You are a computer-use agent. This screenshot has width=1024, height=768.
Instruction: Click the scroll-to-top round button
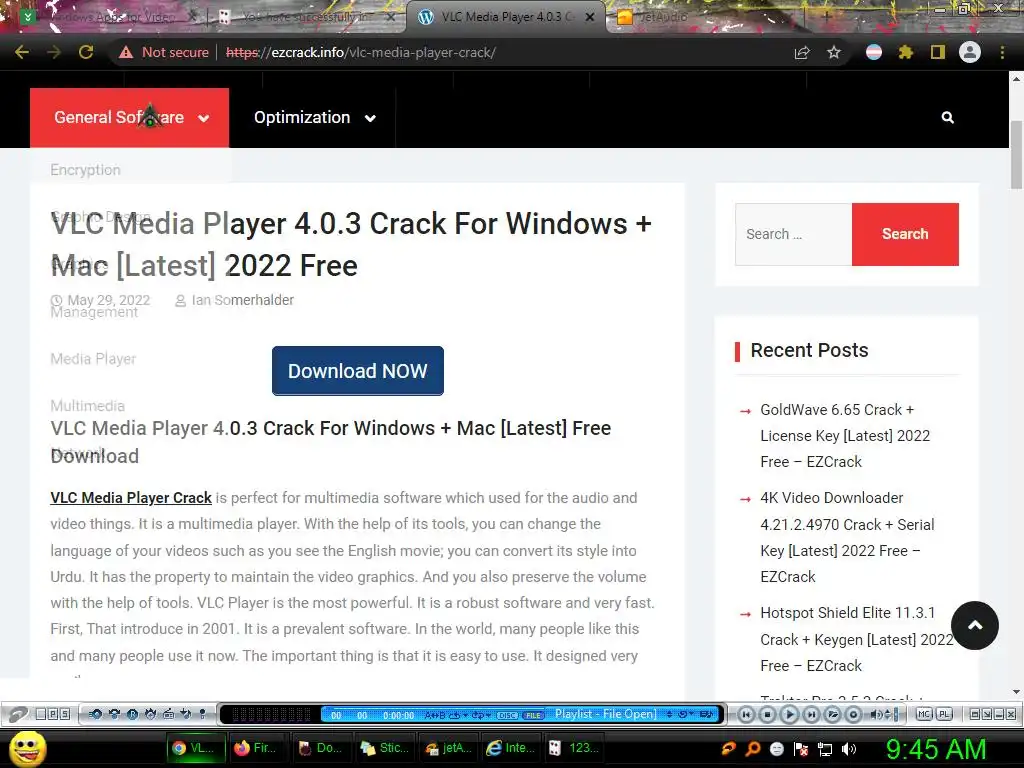pyautogui.click(x=975, y=626)
